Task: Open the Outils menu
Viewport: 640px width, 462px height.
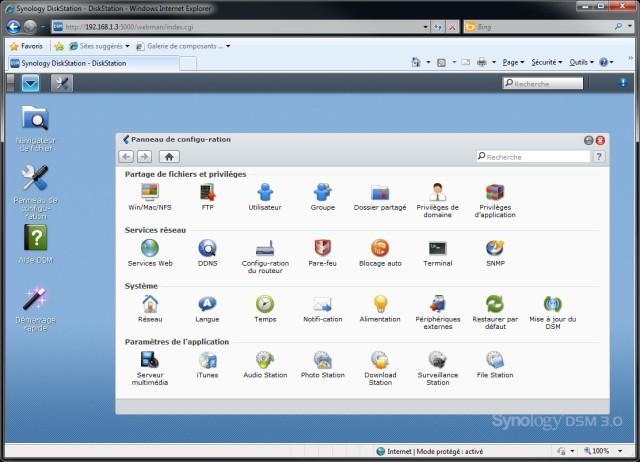Action: tap(581, 62)
